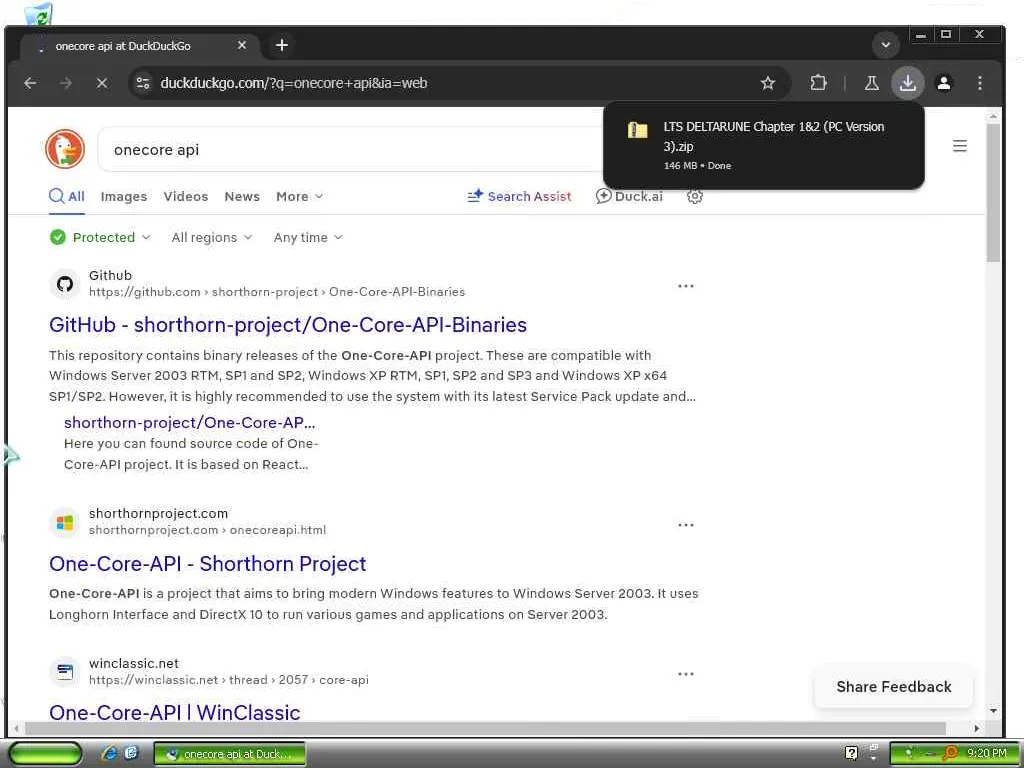Viewport: 1024px width, 768px height.
Task: Open options for shorthornproject.com result
Action: click(686, 525)
